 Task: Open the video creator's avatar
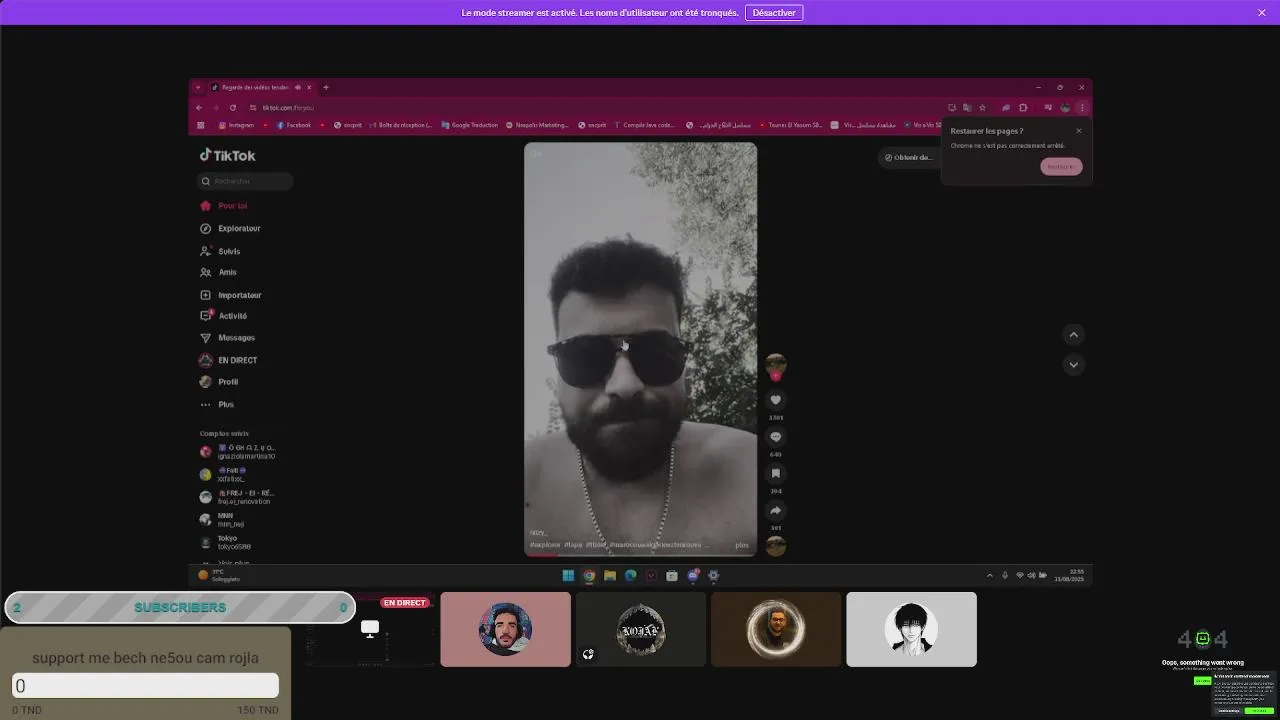775,364
